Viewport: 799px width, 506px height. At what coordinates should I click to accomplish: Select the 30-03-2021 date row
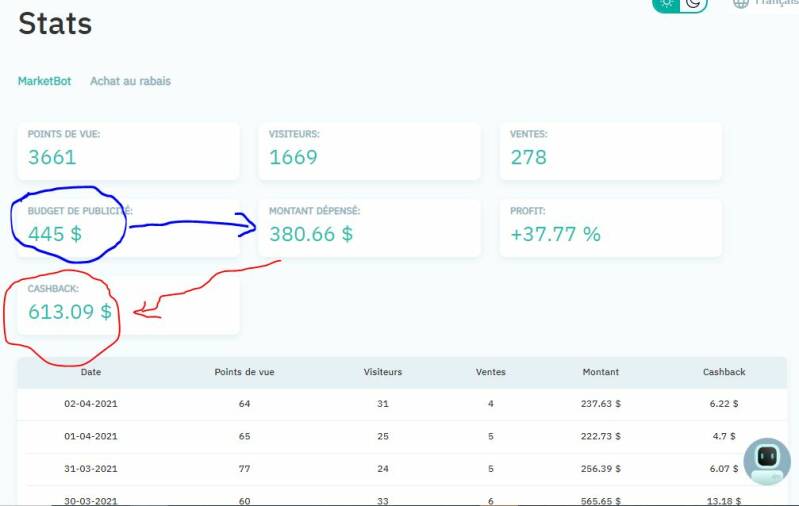pyautogui.click(x=402, y=497)
